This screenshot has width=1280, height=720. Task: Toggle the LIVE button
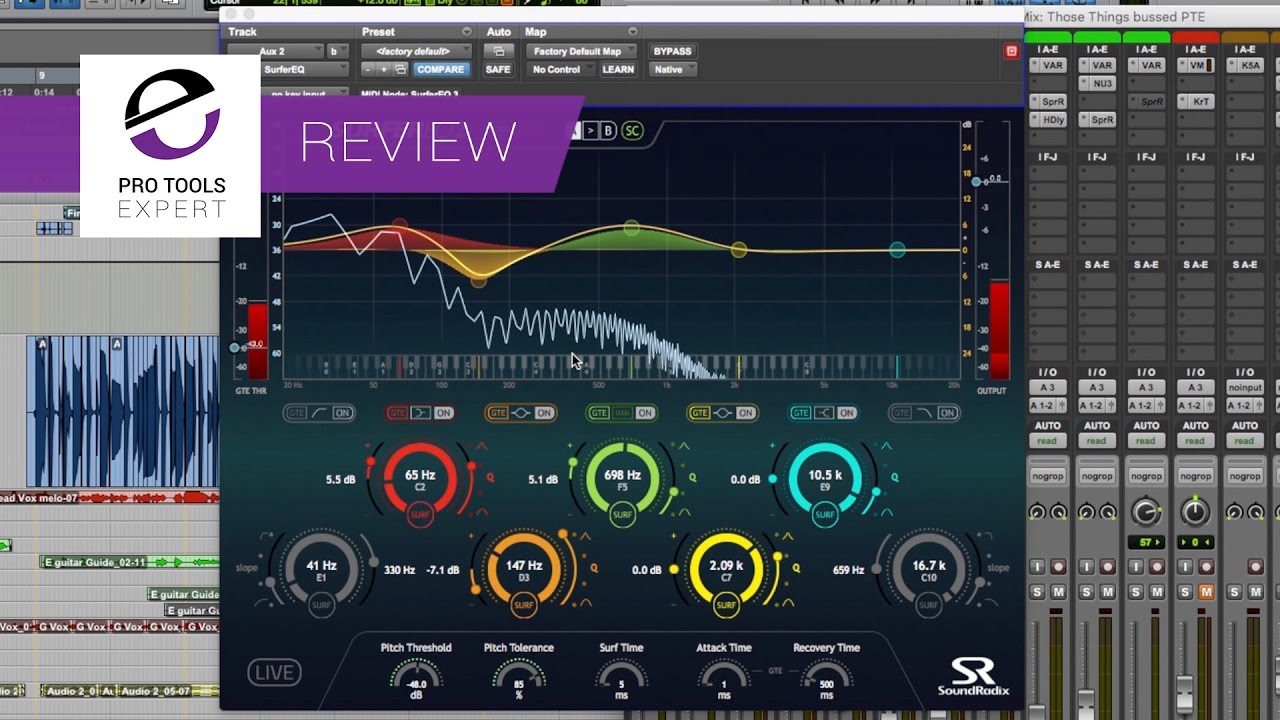pos(273,673)
